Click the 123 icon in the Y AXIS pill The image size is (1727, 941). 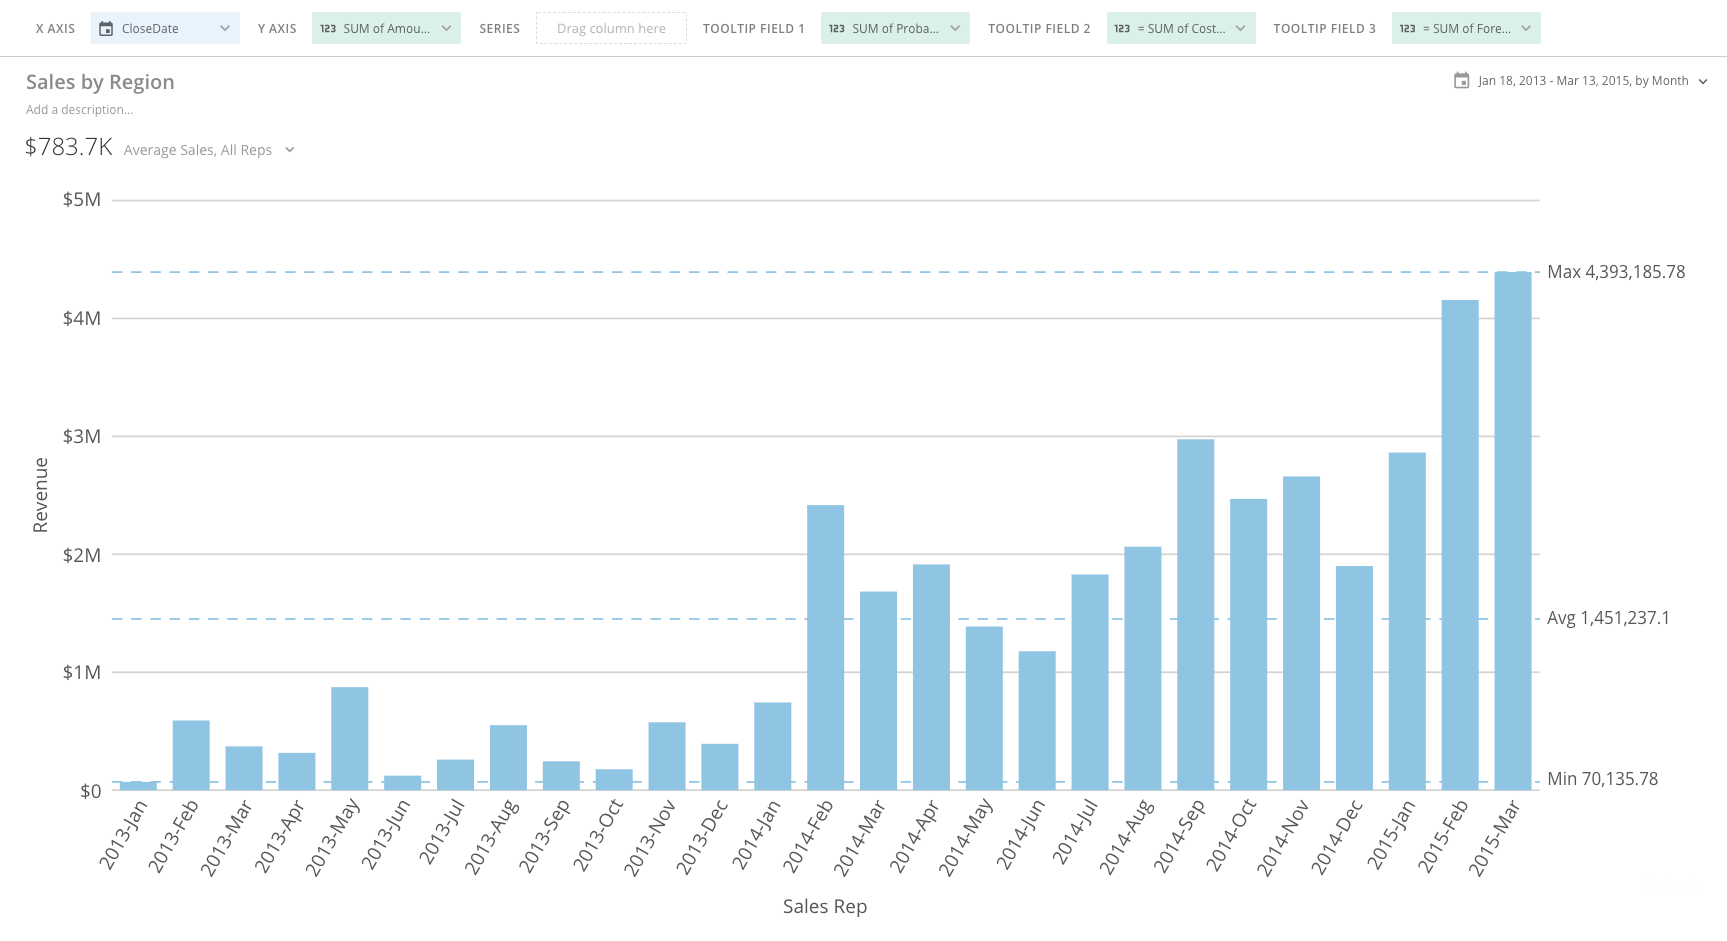click(327, 29)
